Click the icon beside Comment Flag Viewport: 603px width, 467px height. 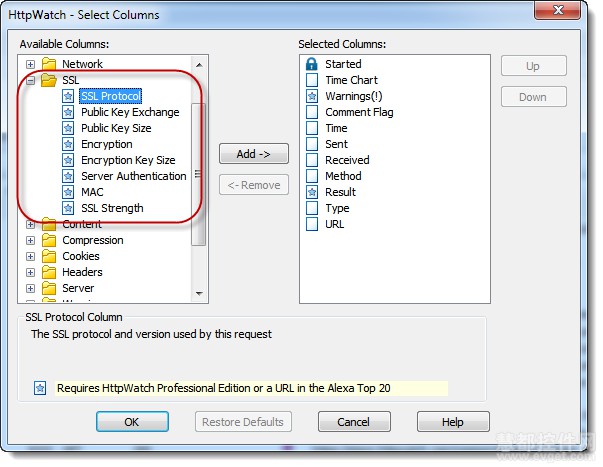coord(312,112)
